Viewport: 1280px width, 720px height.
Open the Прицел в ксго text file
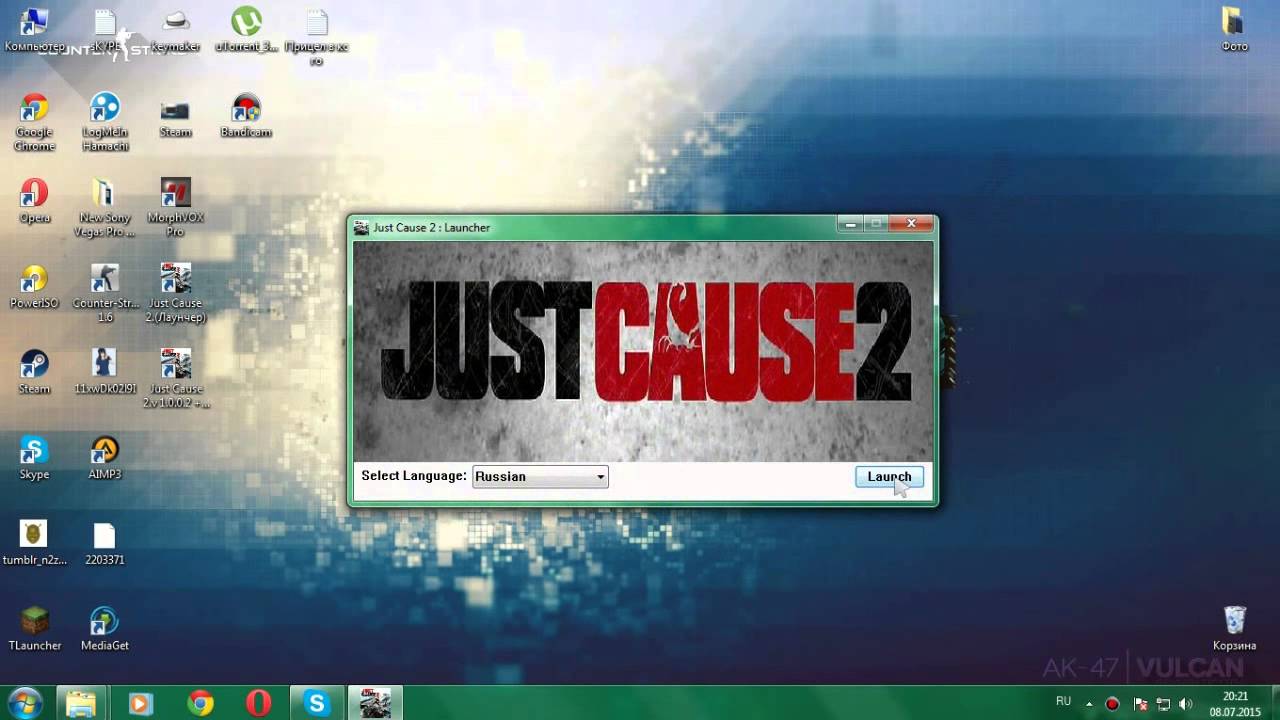coord(316,37)
